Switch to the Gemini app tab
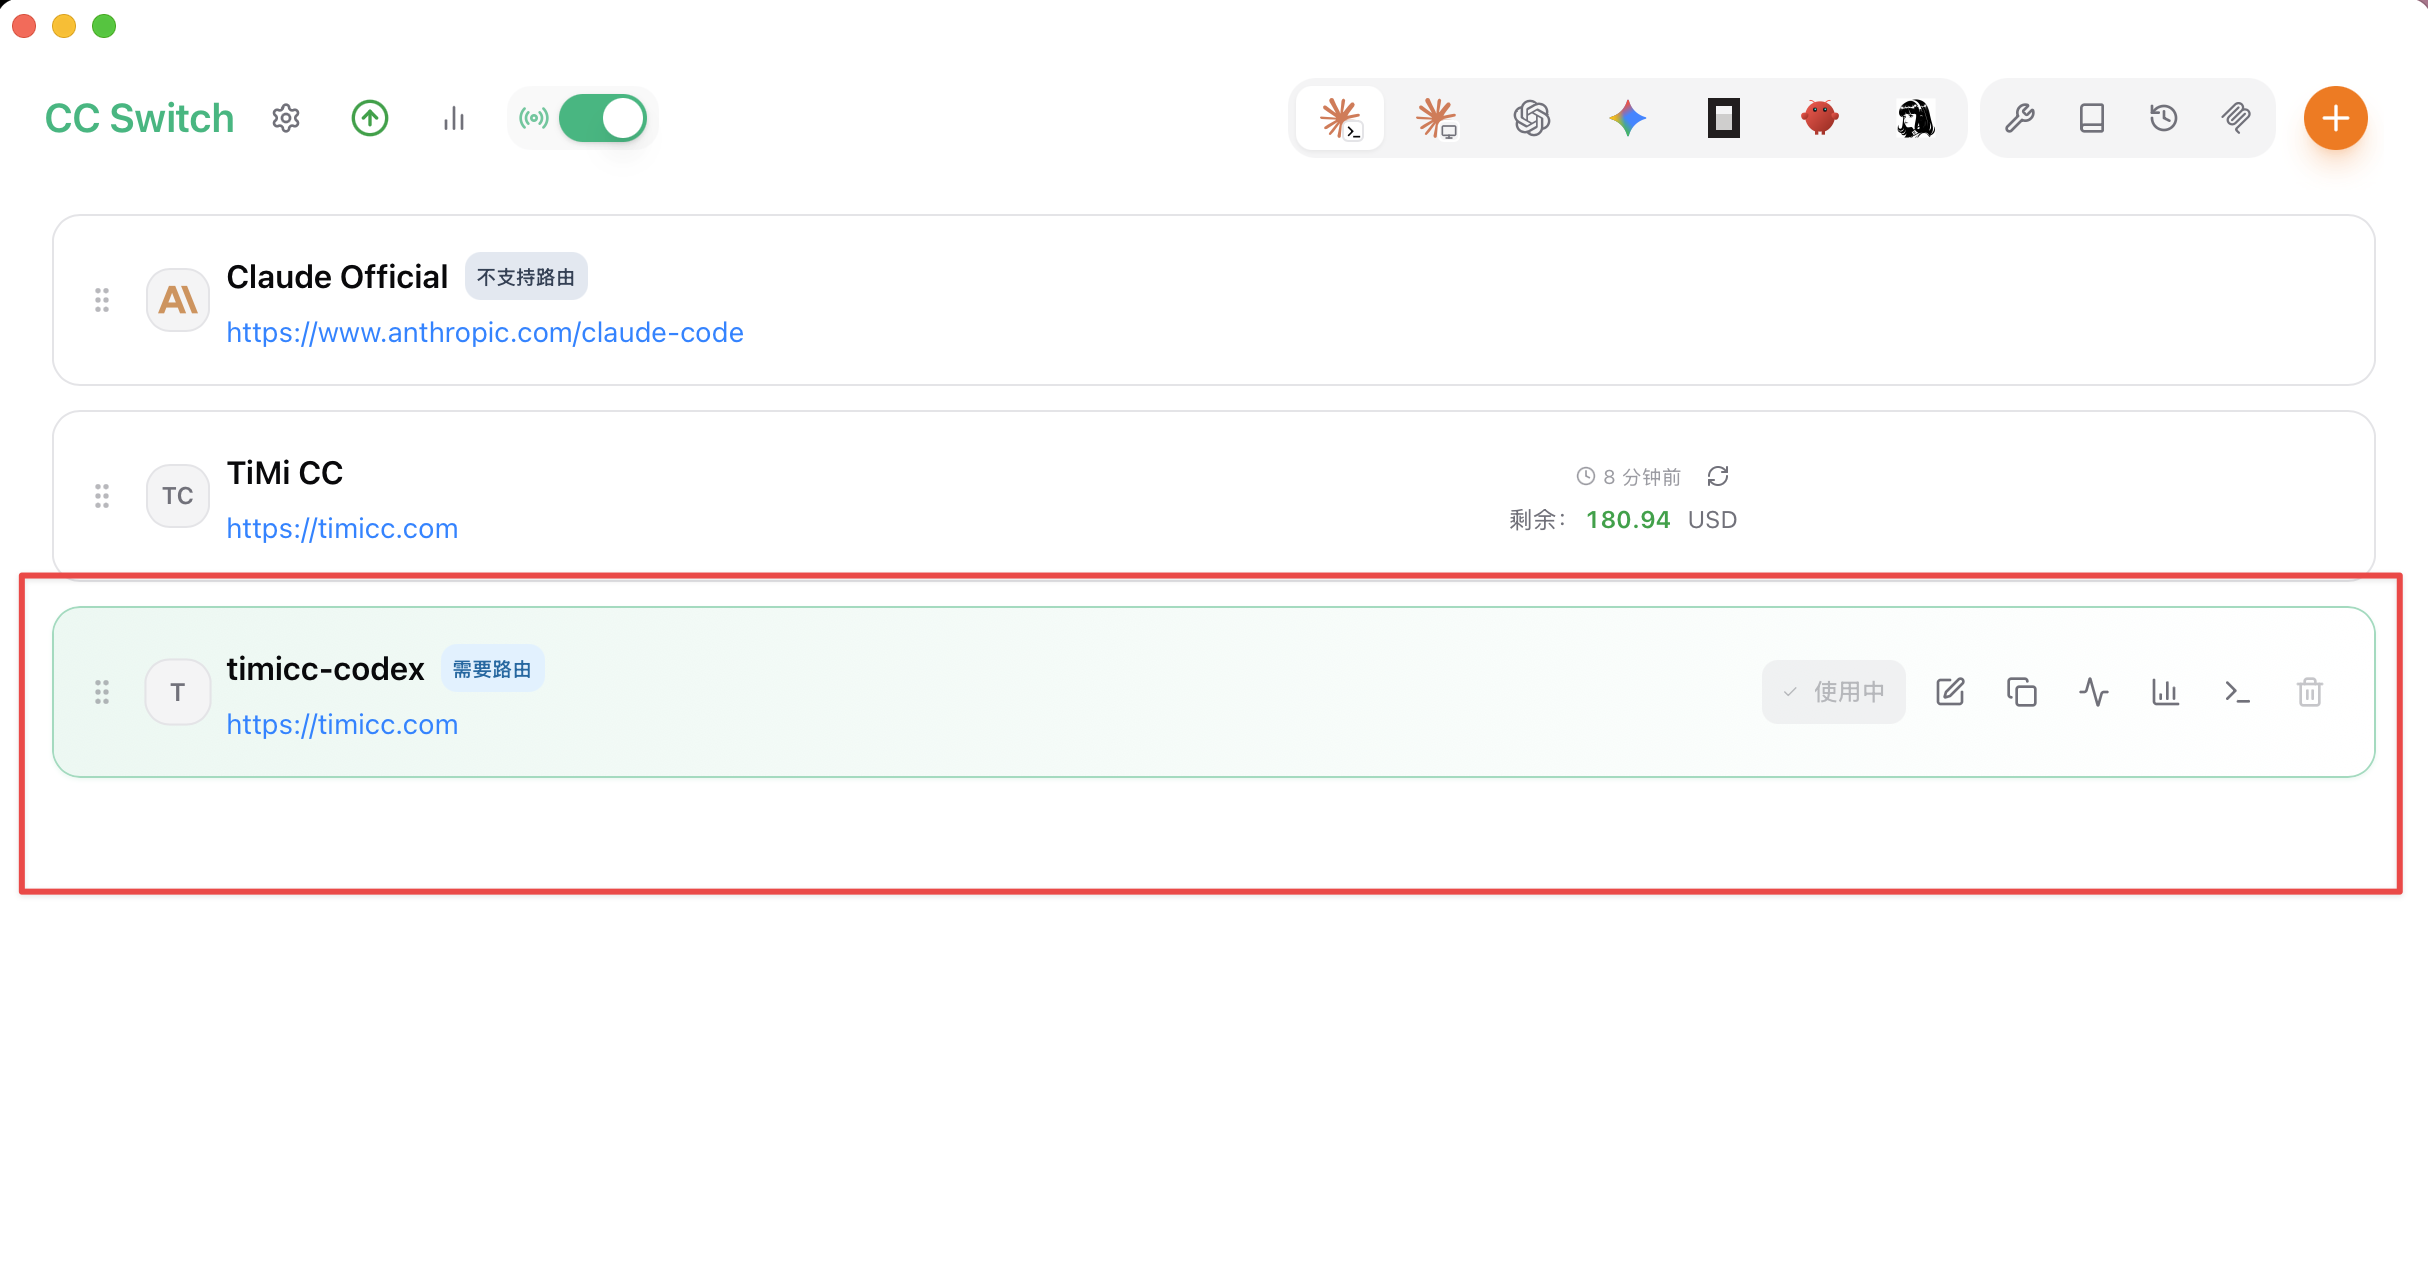Viewport: 2428px width, 1282px height. [x=1628, y=118]
